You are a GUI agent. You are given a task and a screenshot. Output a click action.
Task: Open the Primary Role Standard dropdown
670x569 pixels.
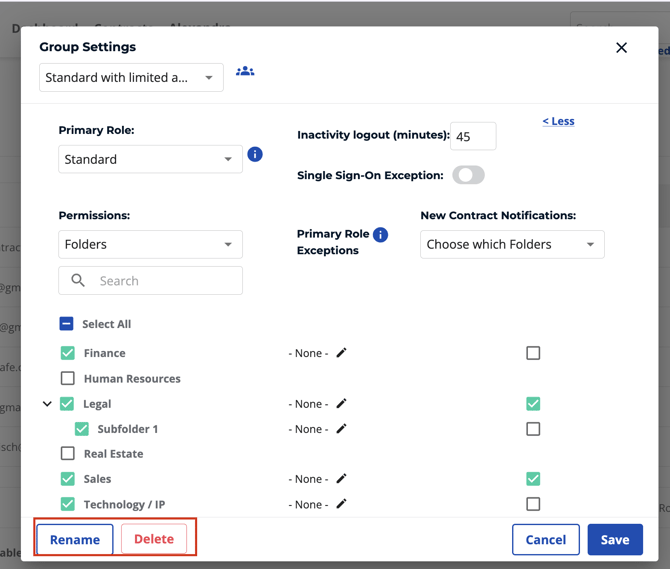pyautogui.click(x=150, y=159)
